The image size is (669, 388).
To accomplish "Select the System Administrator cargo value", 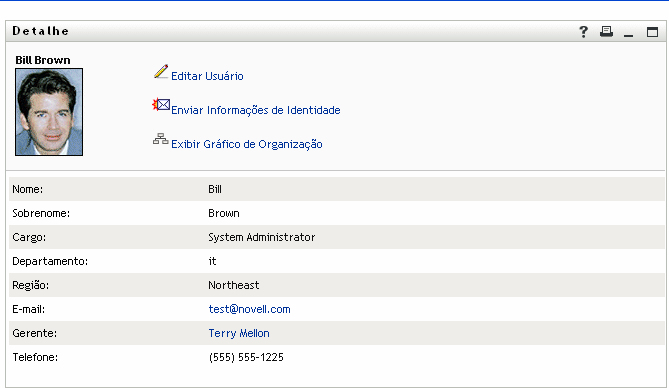I will pos(262,237).
